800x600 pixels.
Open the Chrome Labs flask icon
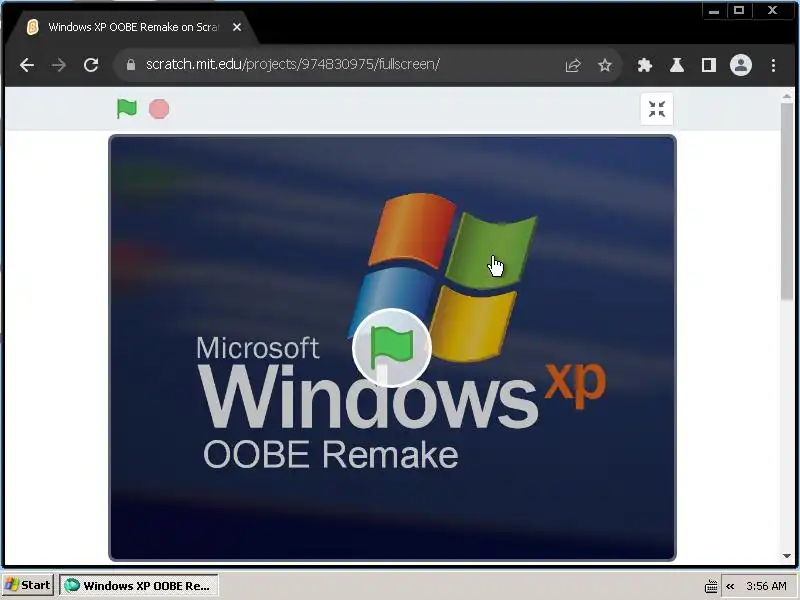click(677, 65)
